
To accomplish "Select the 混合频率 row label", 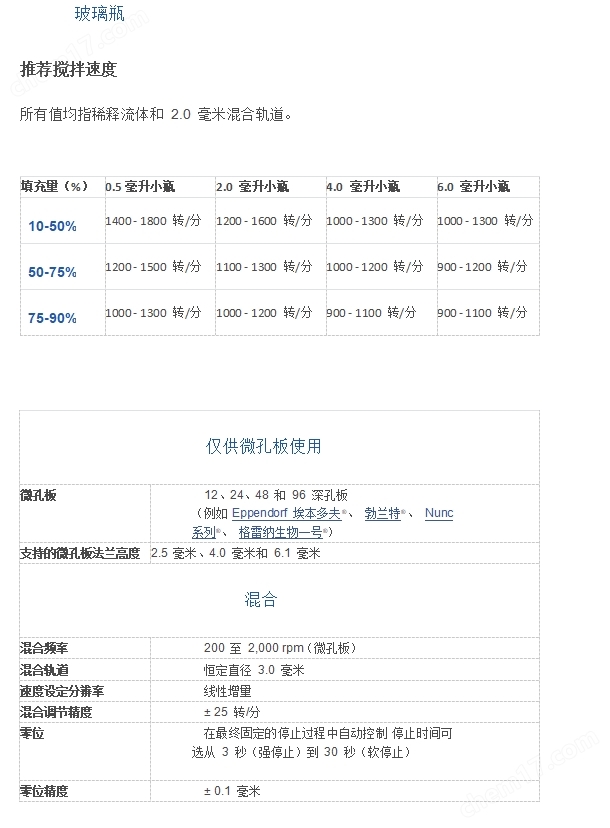I will tap(44, 648).
